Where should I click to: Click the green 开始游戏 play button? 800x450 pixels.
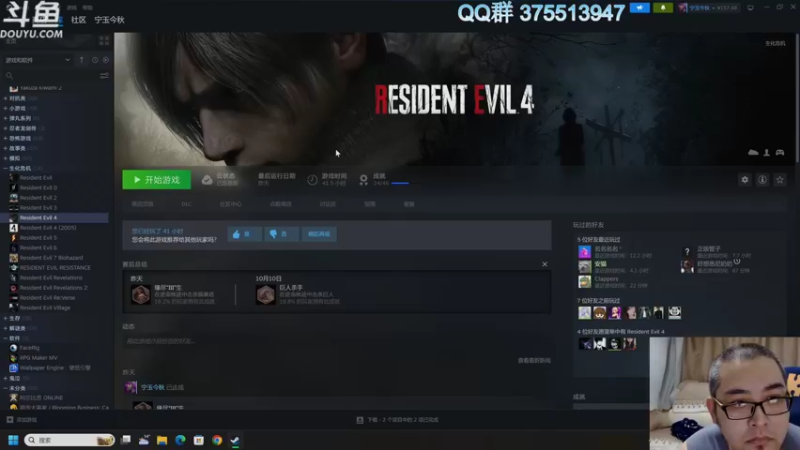pos(157,180)
